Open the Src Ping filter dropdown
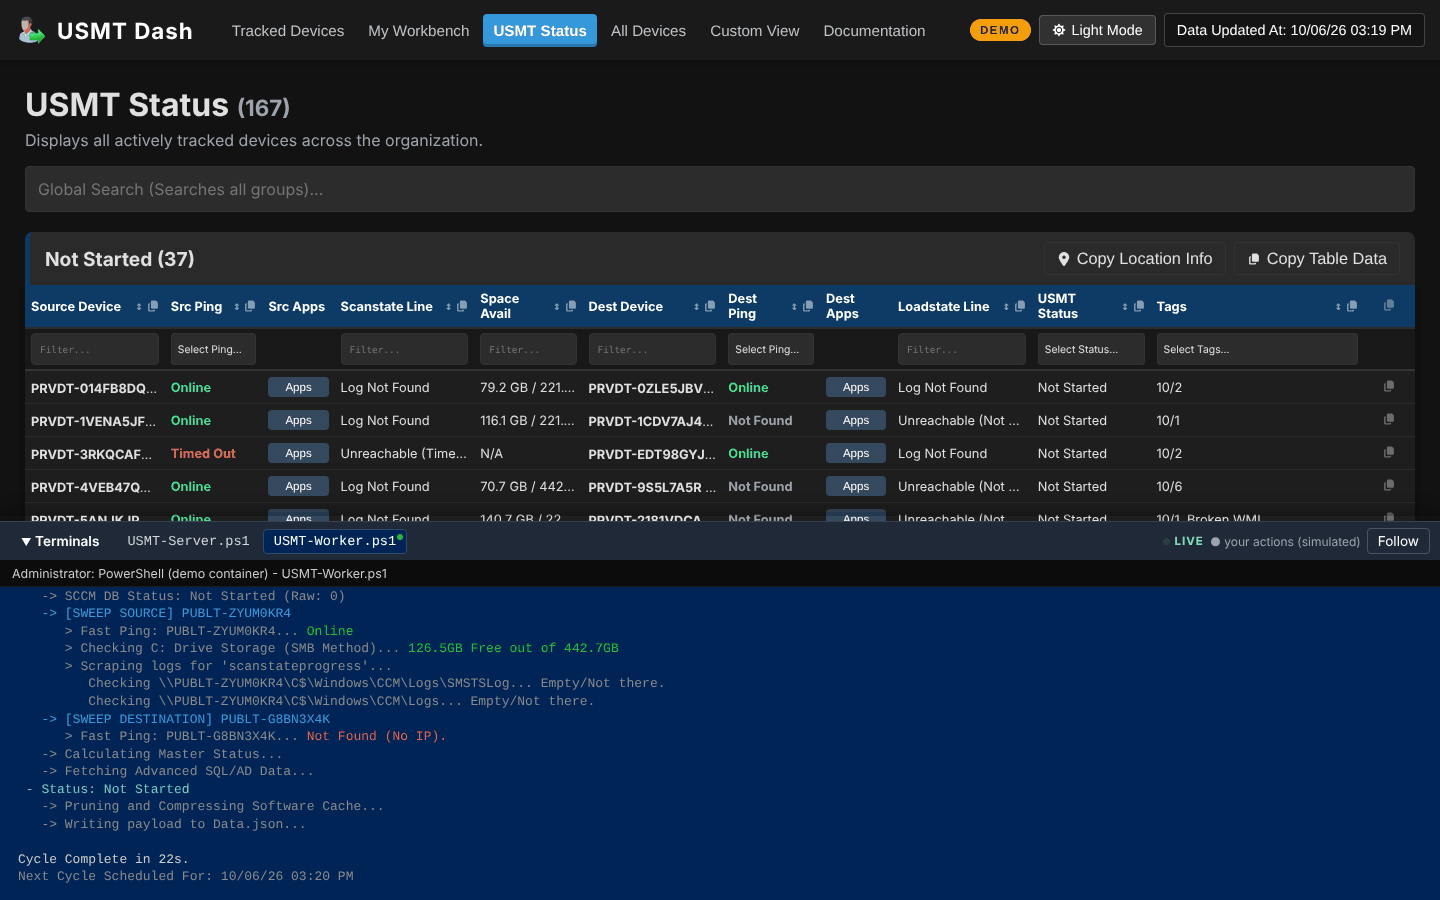Image resolution: width=1440 pixels, height=900 pixels. coord(213,349)
